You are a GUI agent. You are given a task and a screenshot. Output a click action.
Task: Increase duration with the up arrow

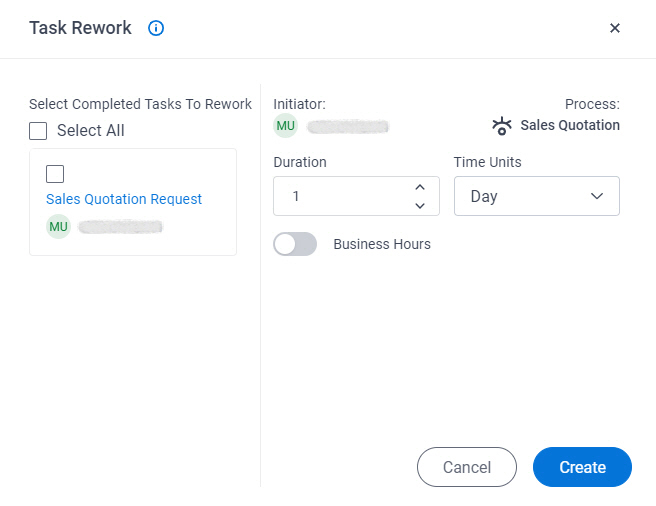click(x=420, y=188)
